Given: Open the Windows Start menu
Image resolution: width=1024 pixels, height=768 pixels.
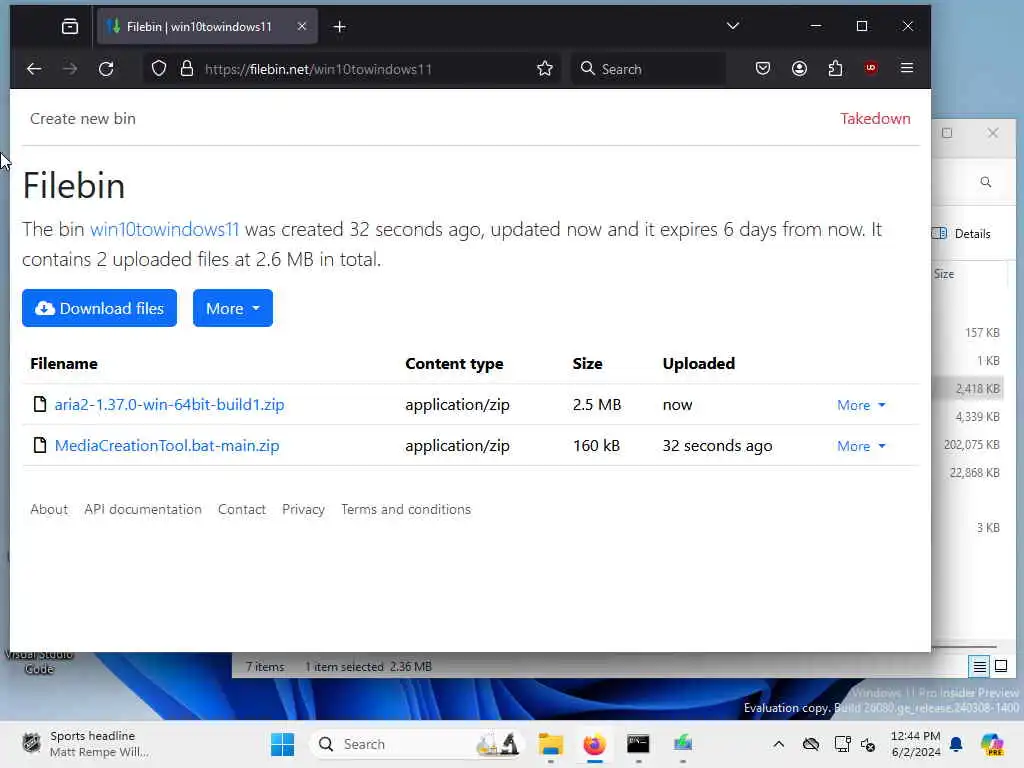Looking at the screenshot, I should click(x=283, y=744).
